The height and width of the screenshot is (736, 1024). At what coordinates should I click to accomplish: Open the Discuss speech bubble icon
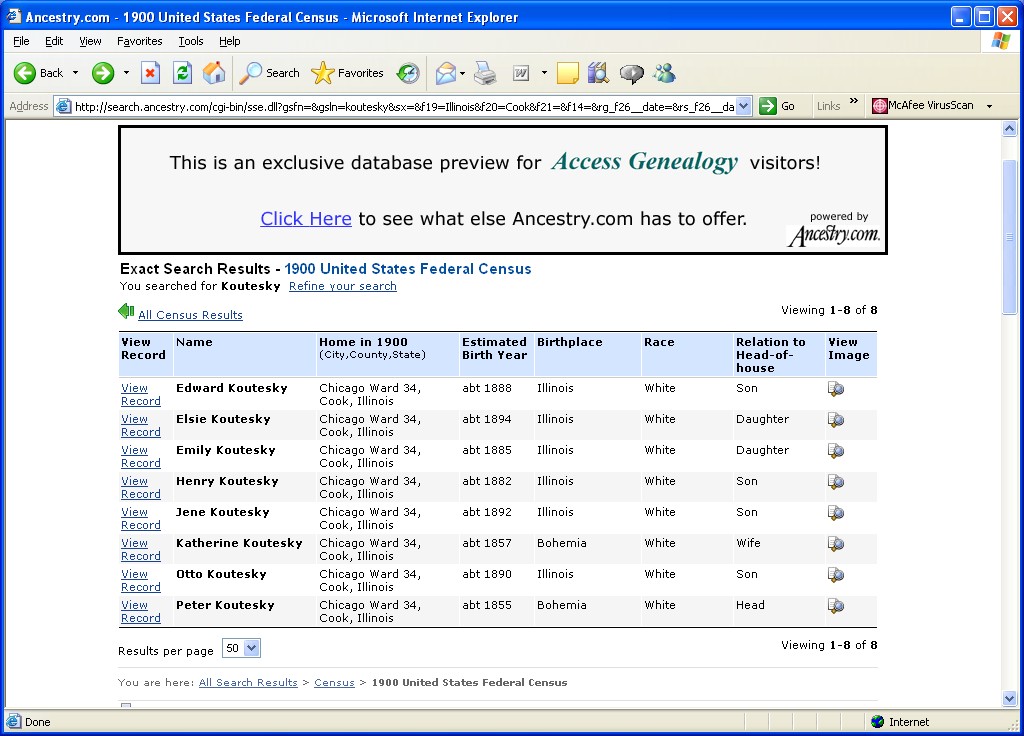631,73
